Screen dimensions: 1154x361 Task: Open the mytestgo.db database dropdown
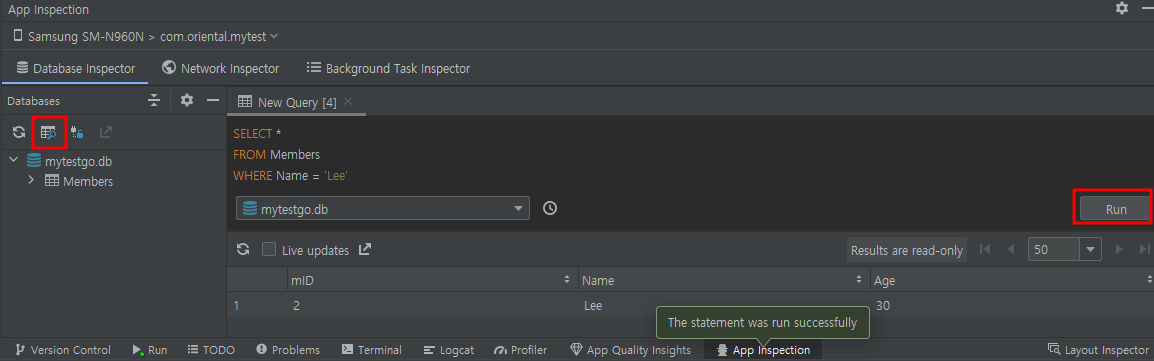pos(383,209)
